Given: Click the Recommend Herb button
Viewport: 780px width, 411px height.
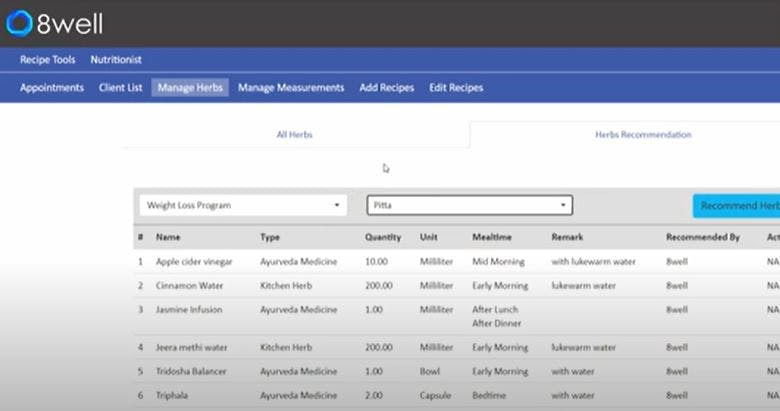Looking at the screenshot, I should [x=736, y=206].
